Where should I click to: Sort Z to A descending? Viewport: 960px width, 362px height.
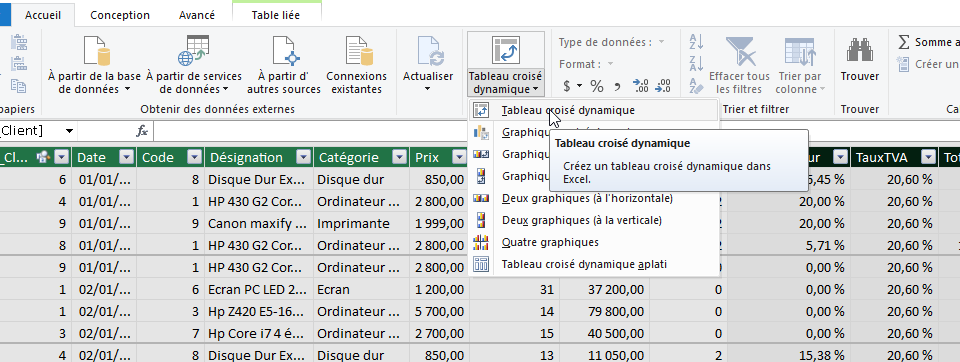click(696, 64)
